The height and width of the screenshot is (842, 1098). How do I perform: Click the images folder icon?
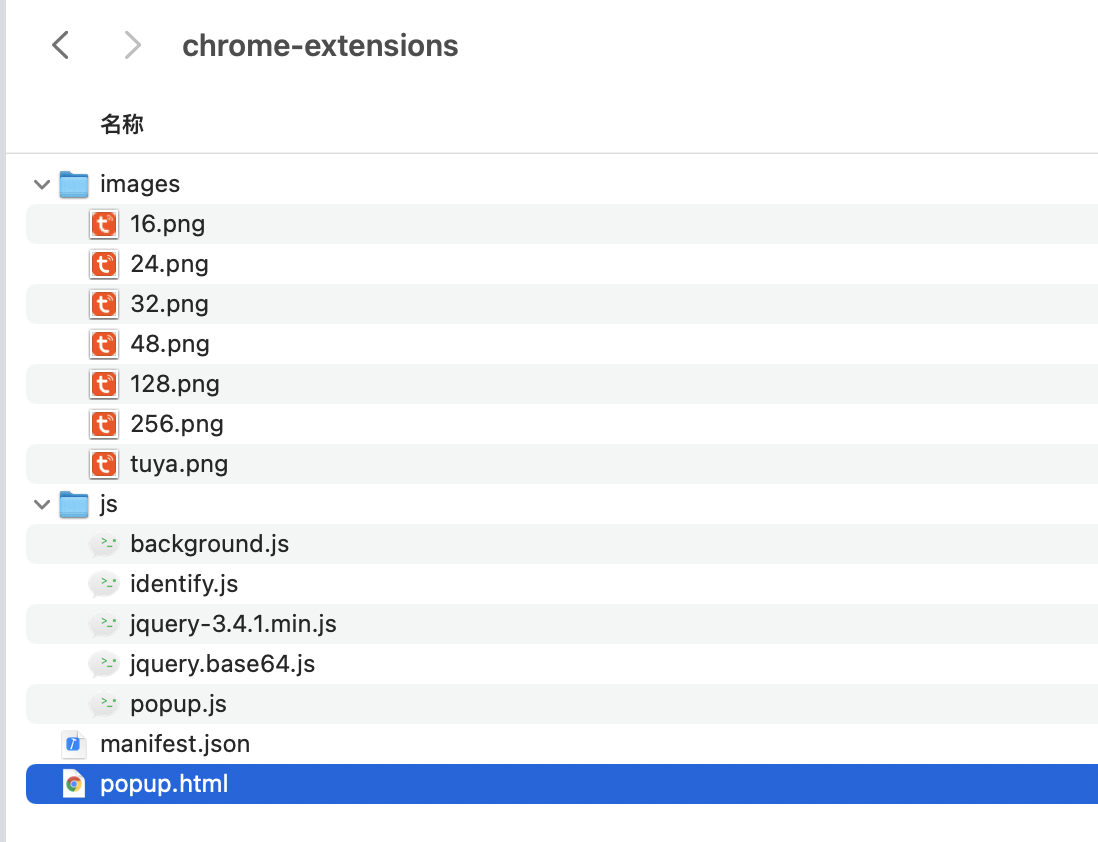(74, 184)
